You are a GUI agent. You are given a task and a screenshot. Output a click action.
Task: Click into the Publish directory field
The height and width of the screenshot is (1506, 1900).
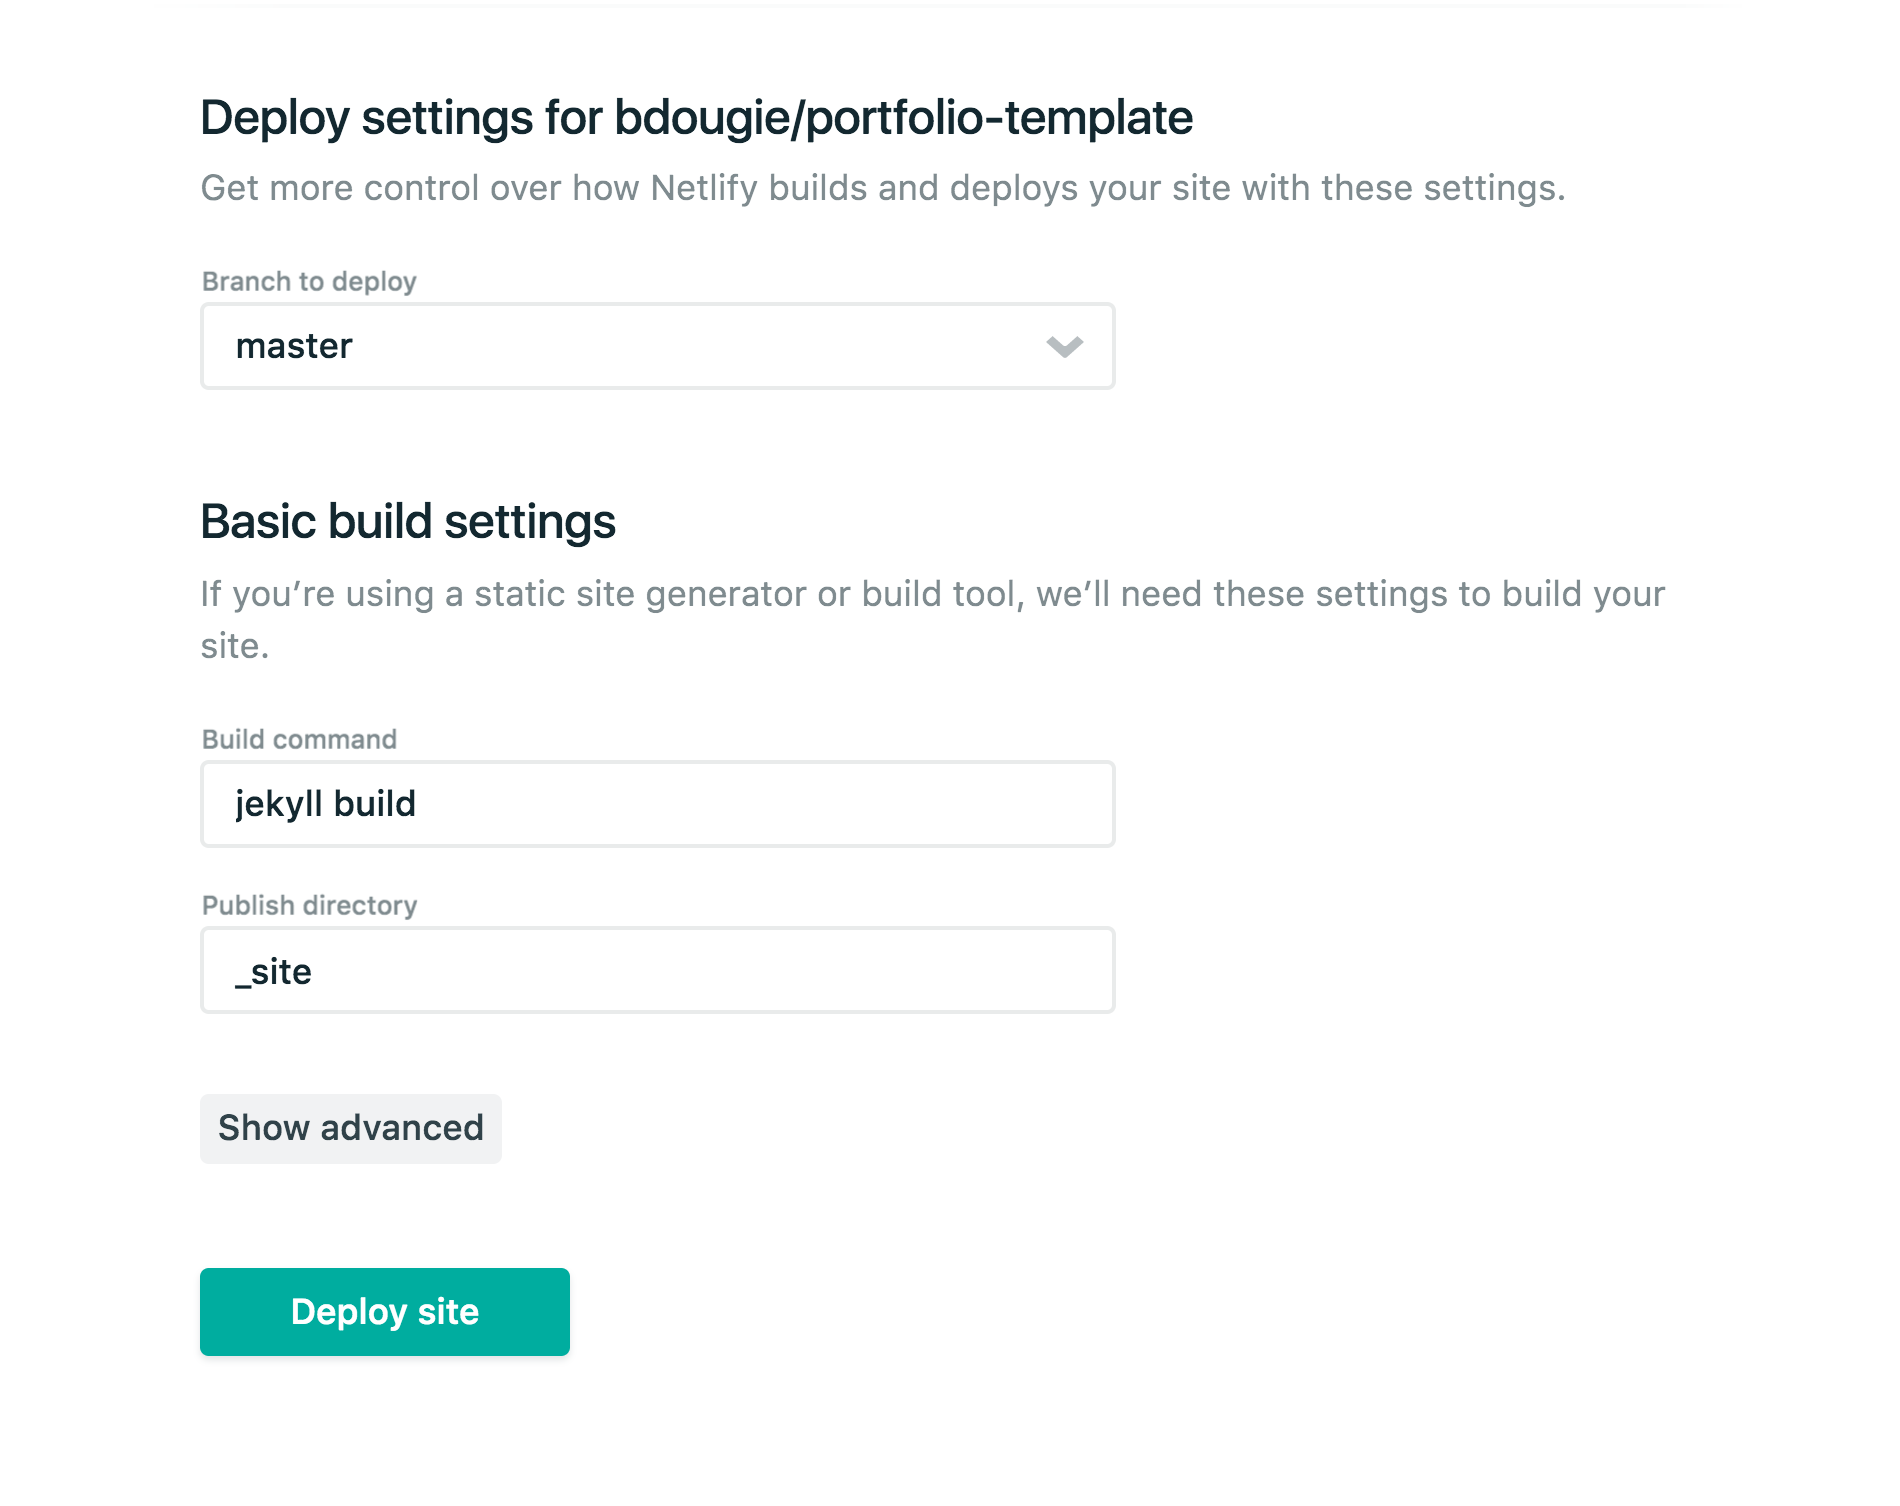[657, 969]
